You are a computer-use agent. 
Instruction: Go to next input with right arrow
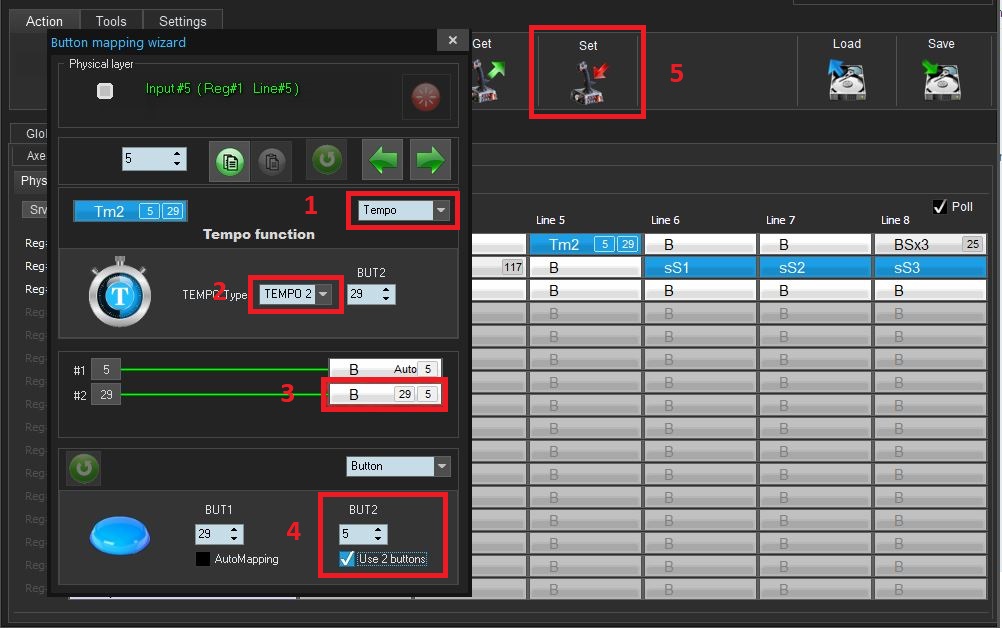click(430, 160)
